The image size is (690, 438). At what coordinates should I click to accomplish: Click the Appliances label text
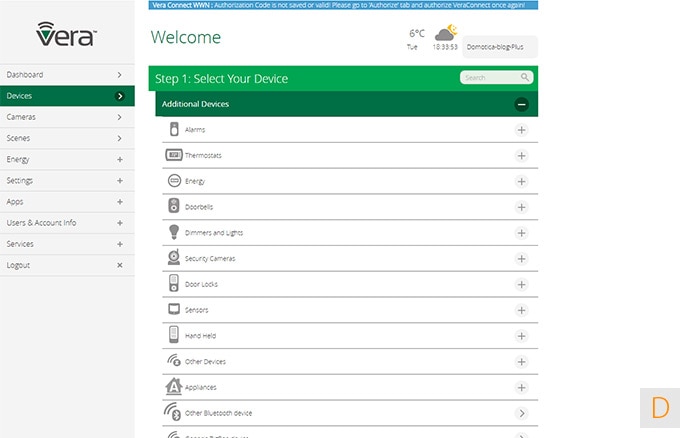(x=201, y=387)
